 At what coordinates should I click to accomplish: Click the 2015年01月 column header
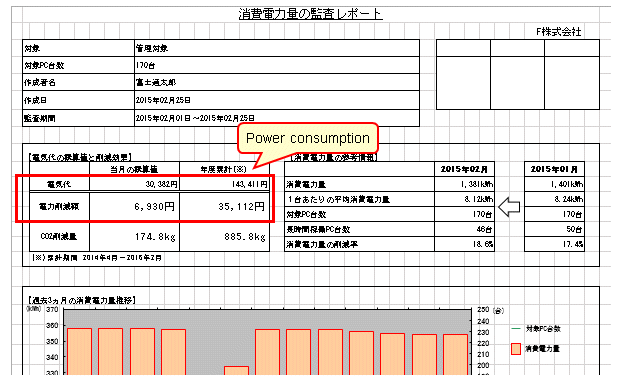tap(554, 169)
